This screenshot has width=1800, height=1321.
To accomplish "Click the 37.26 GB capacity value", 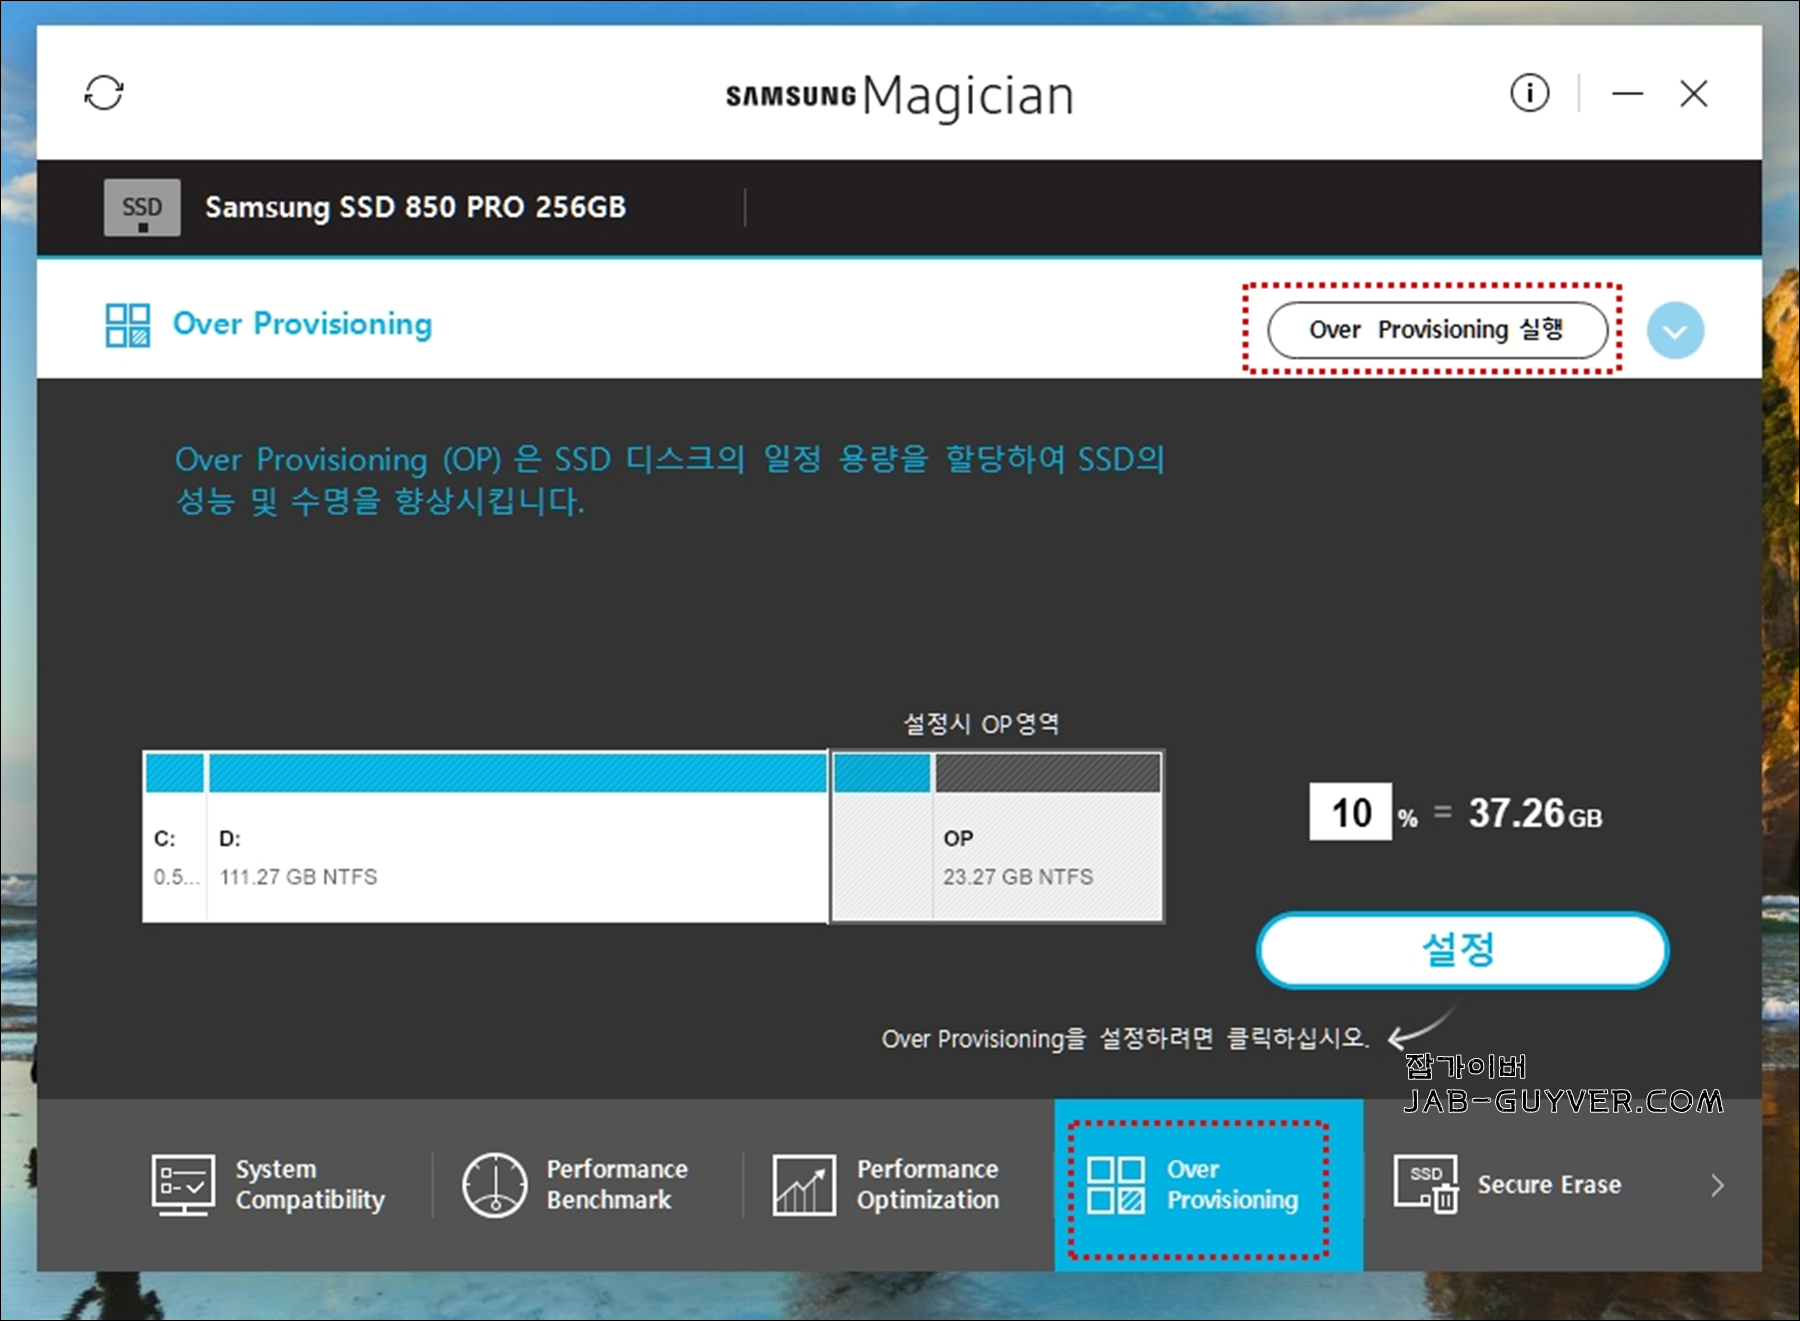I will (1535, 813).
